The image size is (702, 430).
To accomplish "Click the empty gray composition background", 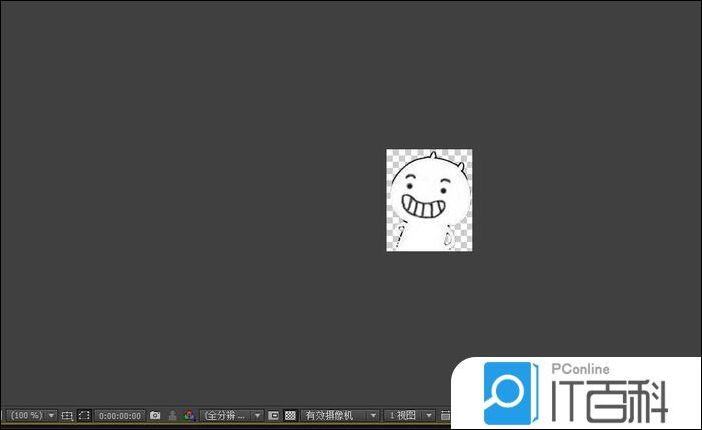I will [x=200, y=200].
